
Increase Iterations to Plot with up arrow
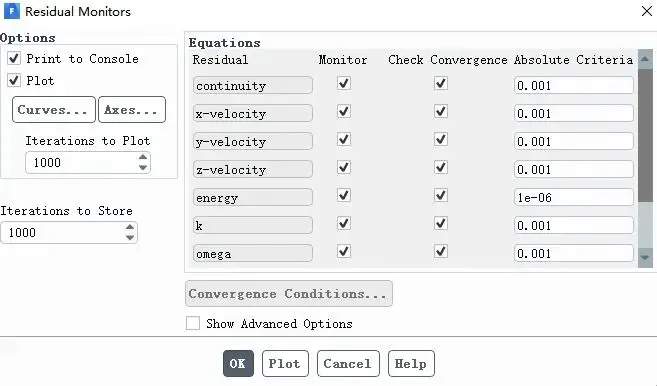click(x=143, y=157)
